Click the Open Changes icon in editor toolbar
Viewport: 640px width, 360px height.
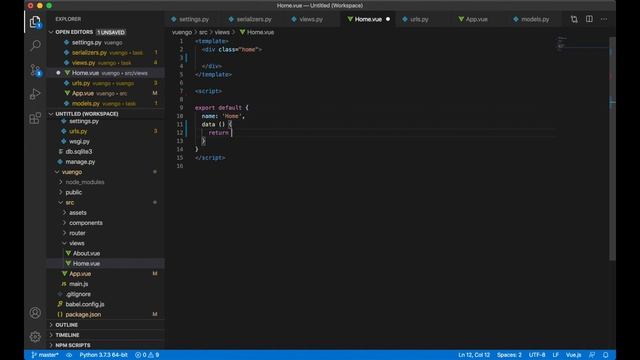[x=574, y=19]
